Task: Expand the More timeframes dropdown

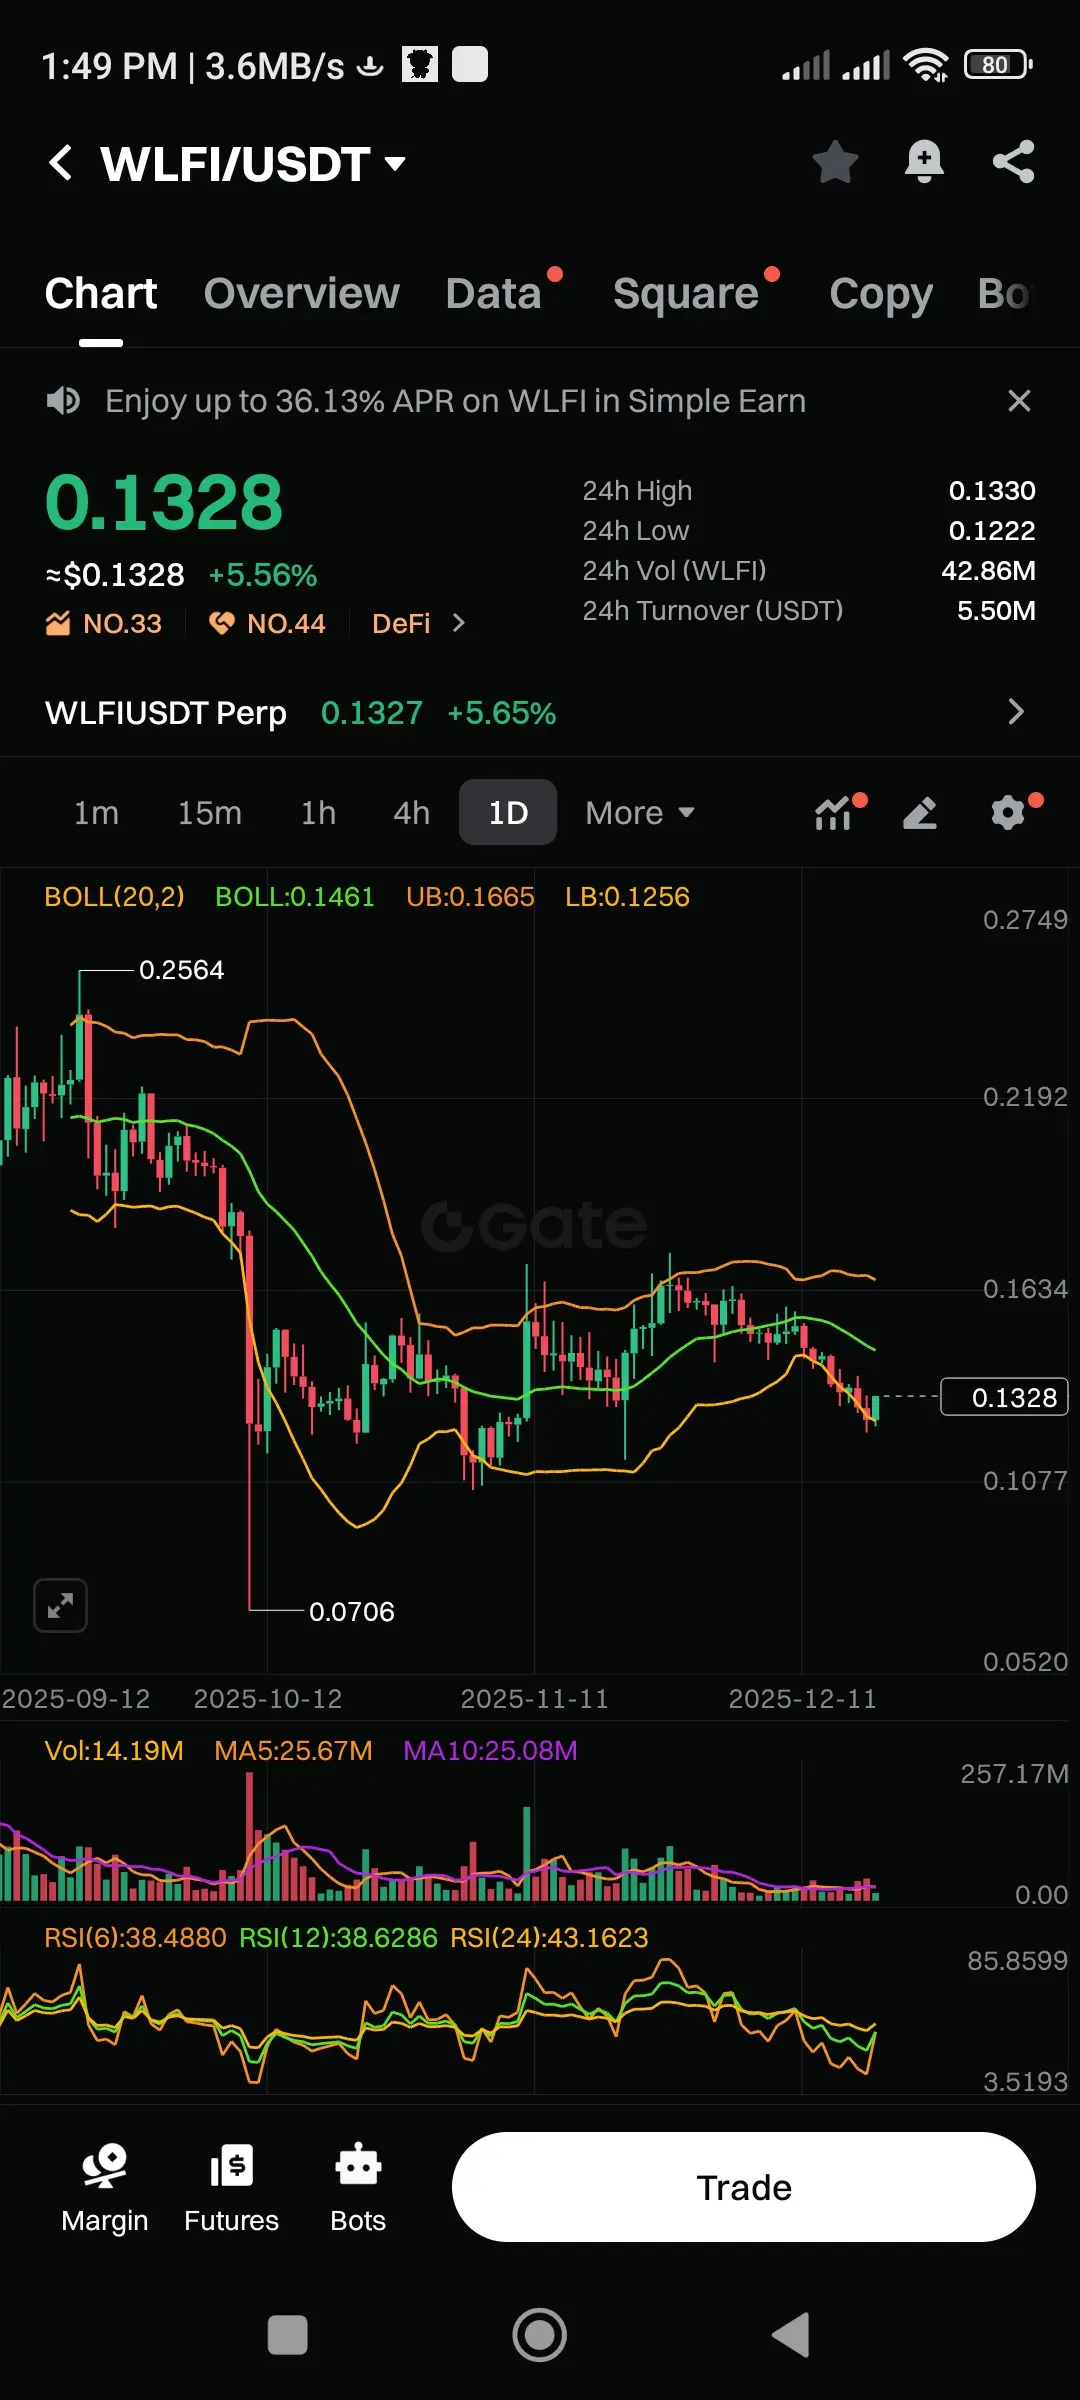Action: tap(640, 813)
